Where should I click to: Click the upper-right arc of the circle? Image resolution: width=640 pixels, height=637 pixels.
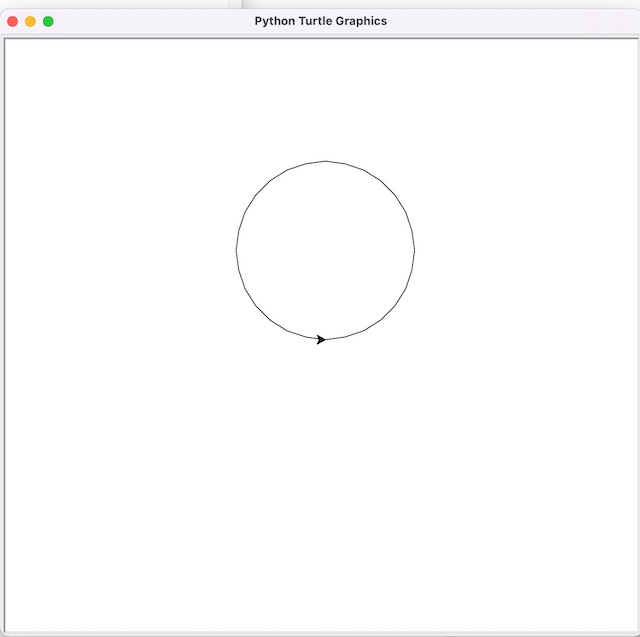(389, 187)
